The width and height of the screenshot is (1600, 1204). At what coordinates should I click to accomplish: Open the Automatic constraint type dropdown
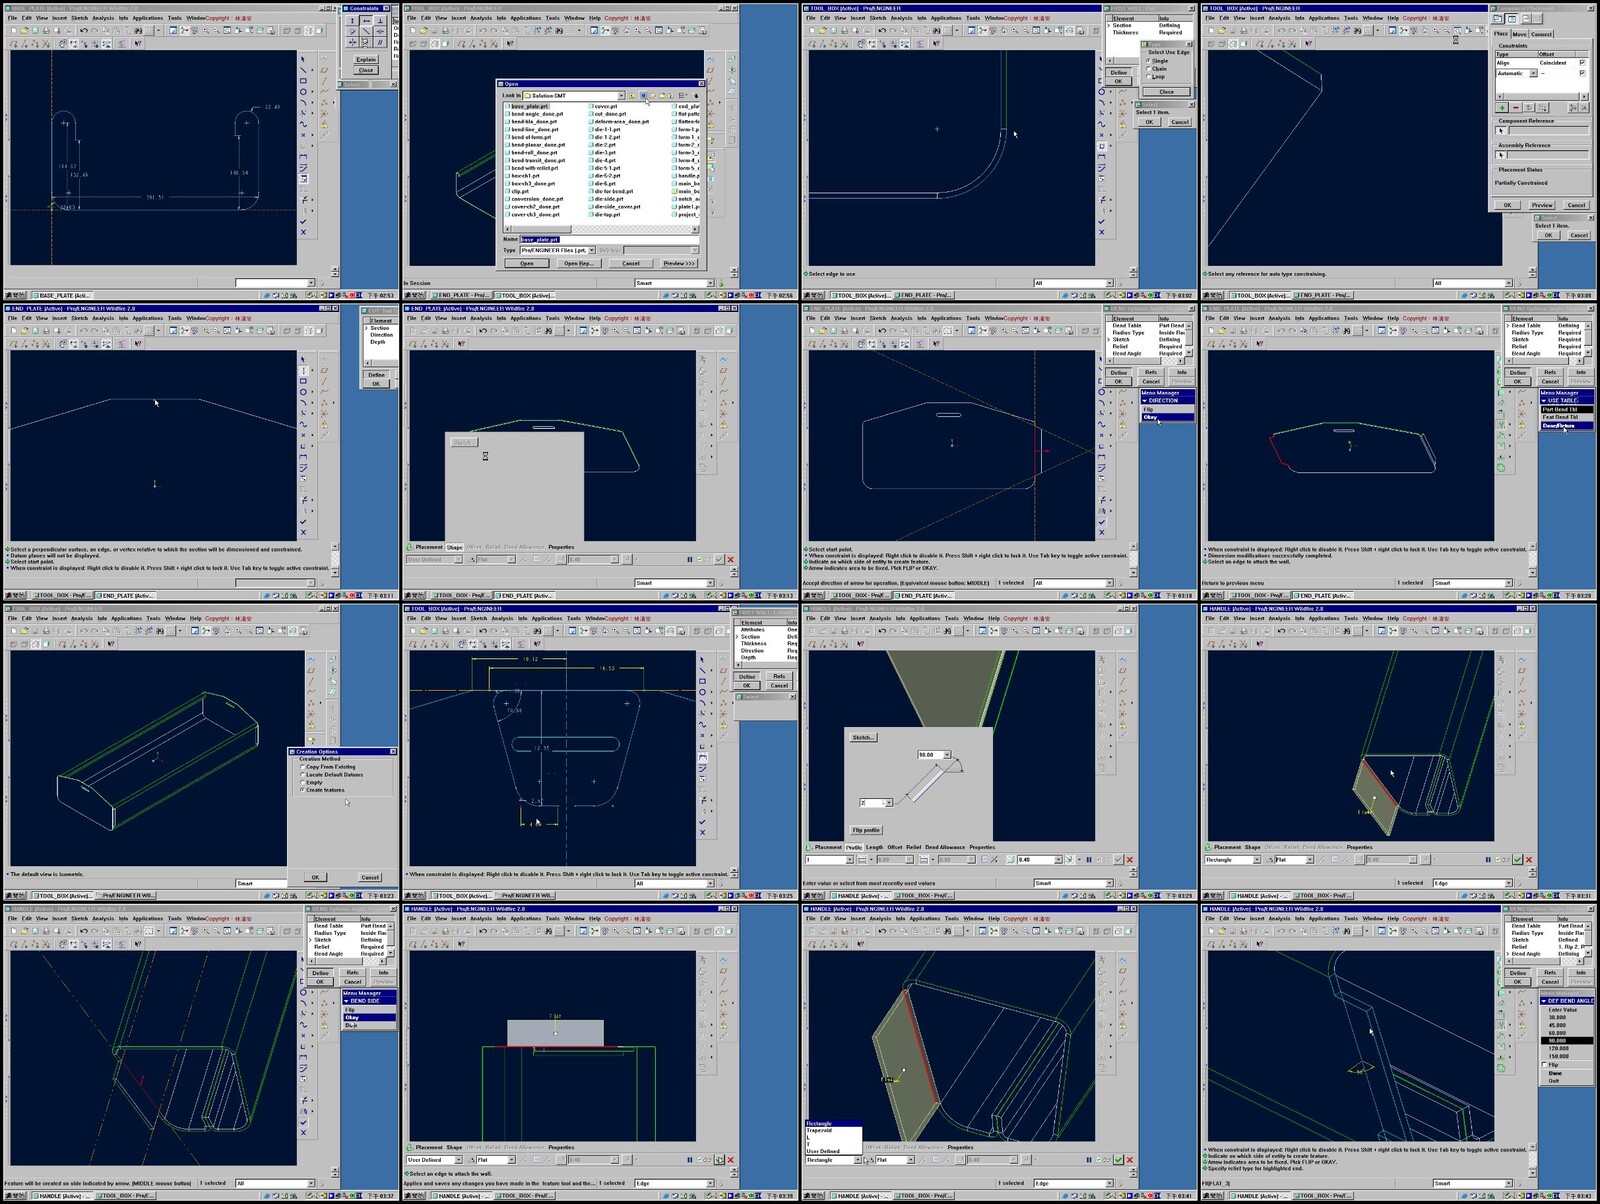[x=1533, y=73]
